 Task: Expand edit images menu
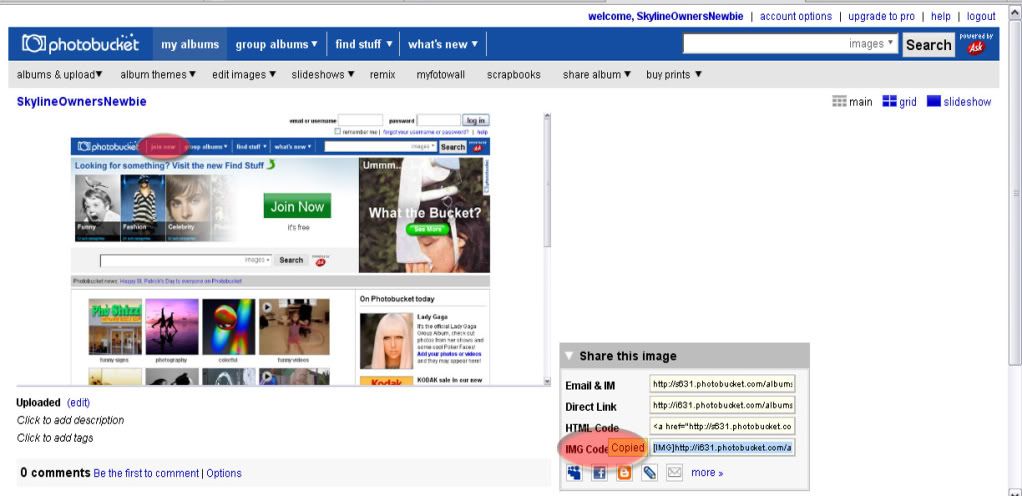point(244,74)
